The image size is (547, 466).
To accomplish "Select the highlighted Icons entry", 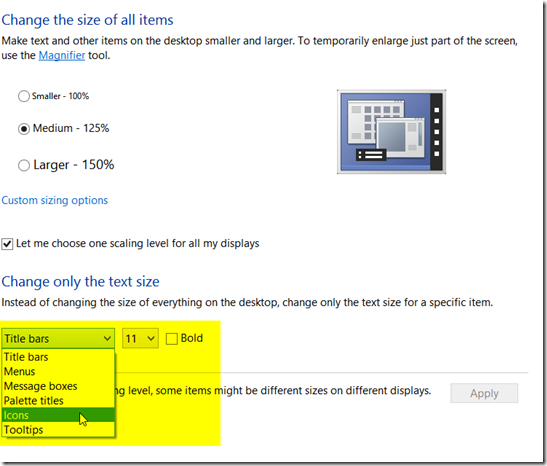I will 58,415.
